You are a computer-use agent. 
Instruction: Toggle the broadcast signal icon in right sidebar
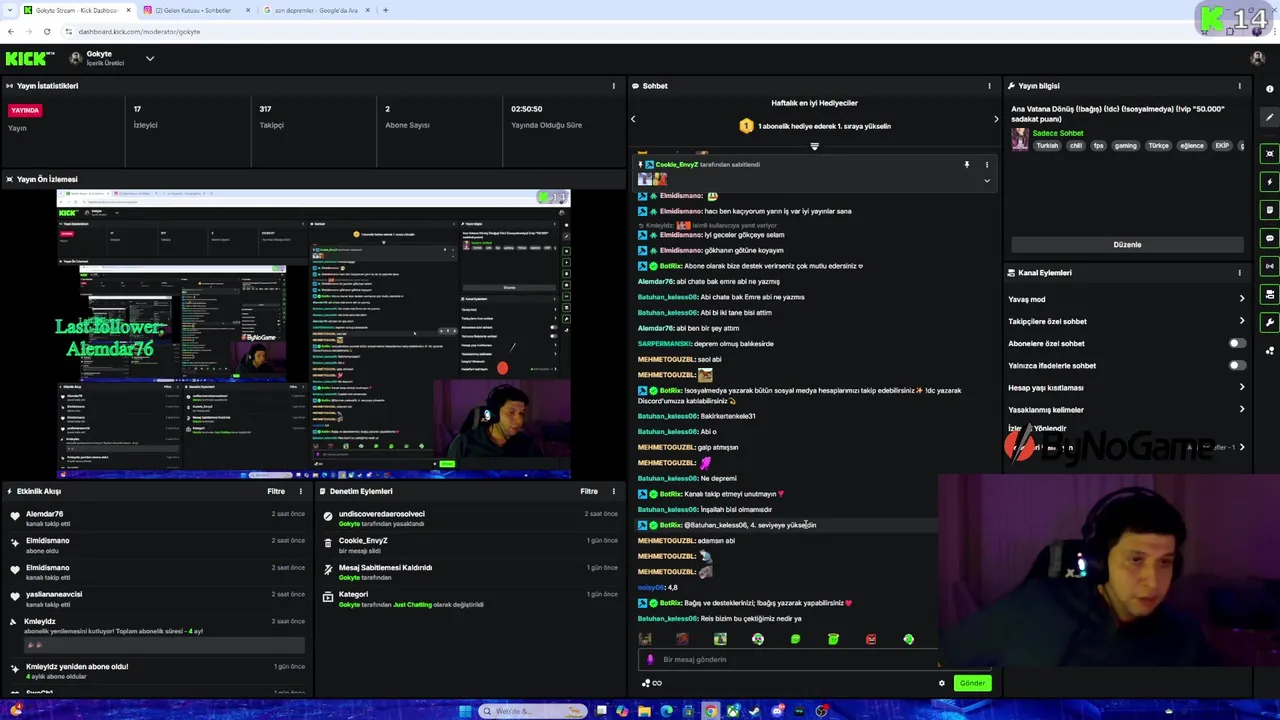click(1269, 266)
